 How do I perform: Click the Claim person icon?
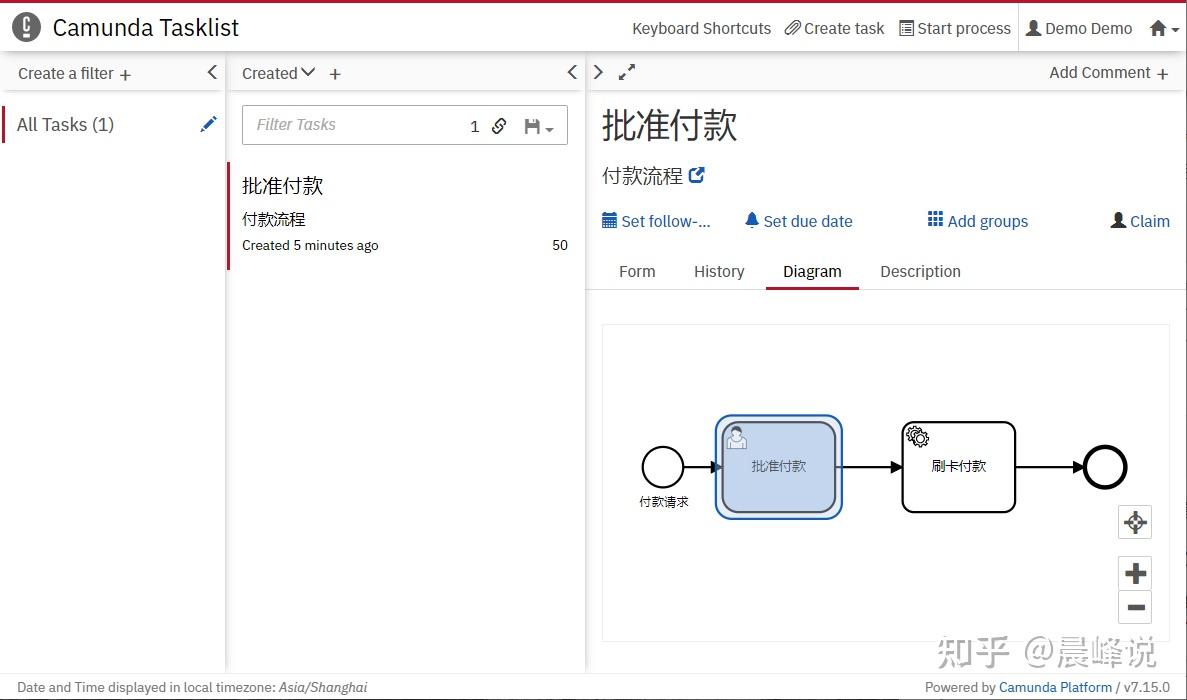1117,220
